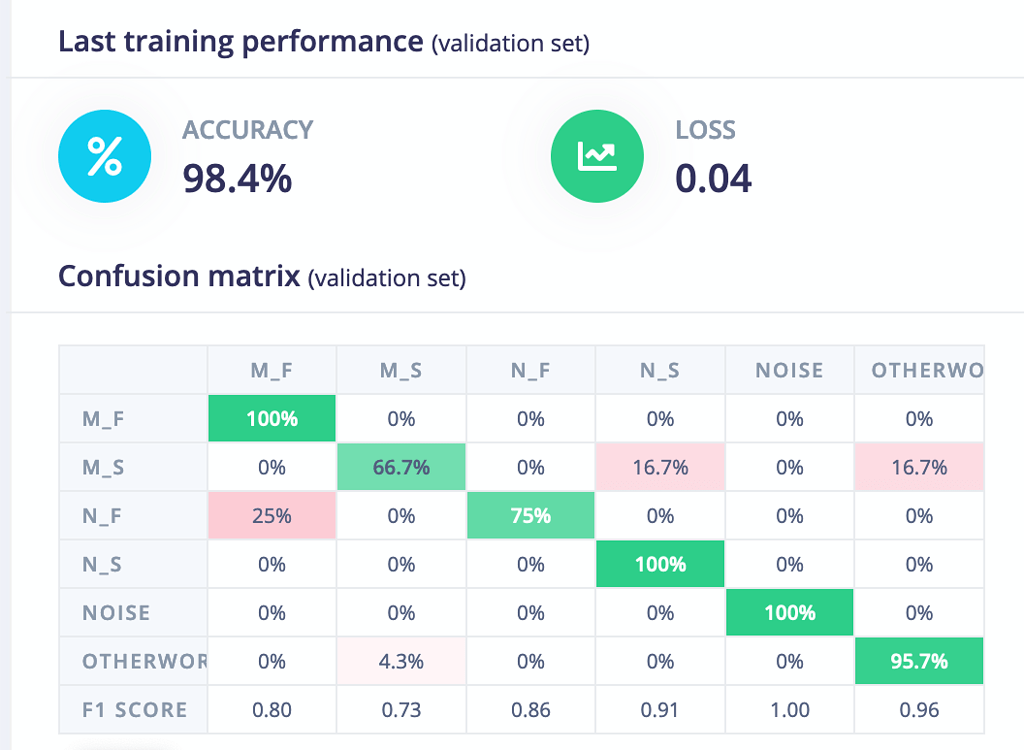Select the 1.00 F1 score for NOISE
Image resolution: width=1024 pixels, height=750 pixels.
coord(789,710)
